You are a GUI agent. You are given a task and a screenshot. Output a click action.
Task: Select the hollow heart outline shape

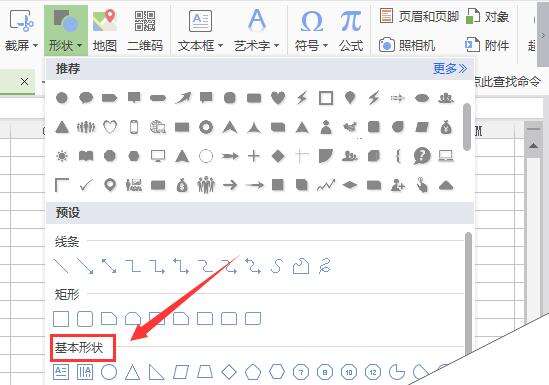[x=110, y=127]
